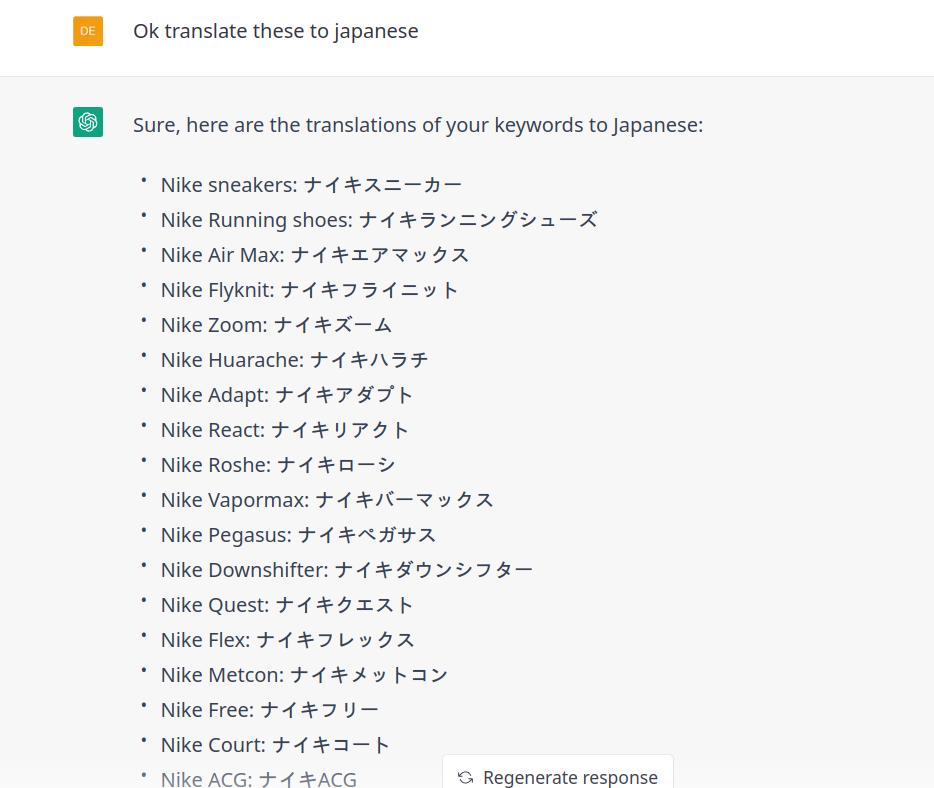Click the Nike Court list entry
This screenshot has width=934, height=788.
coord(275,745)
